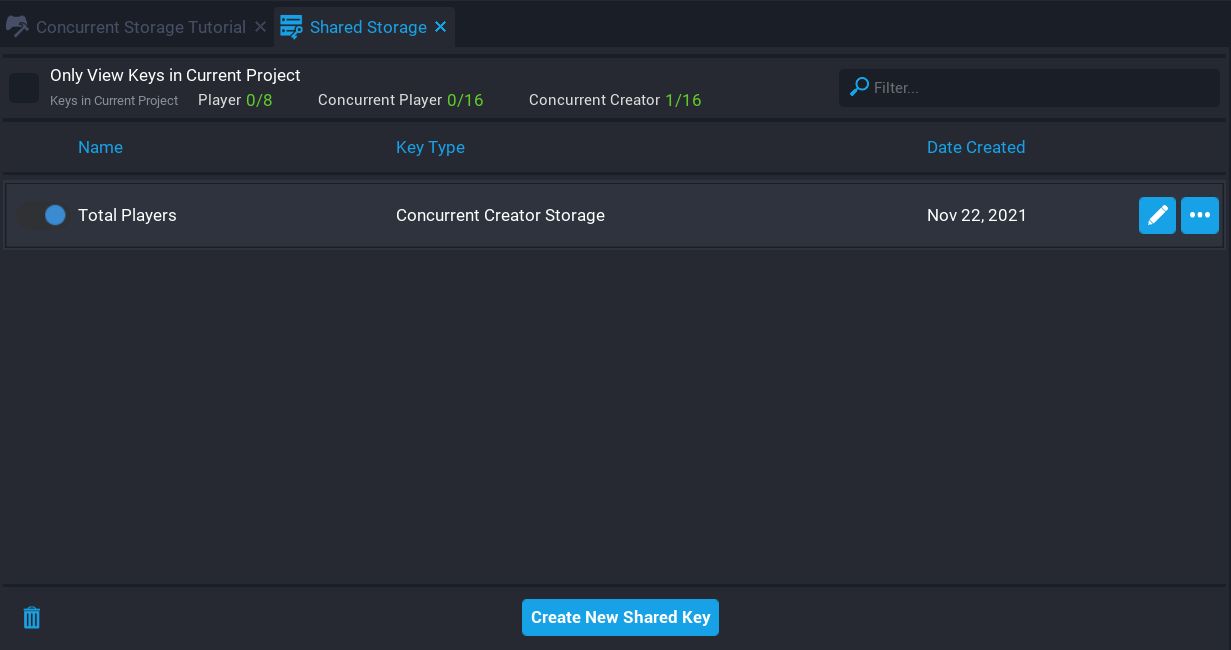Screen dimensions: 1231x650
Task: Select the Shared Storage tab
Action: (x=368, y=27)
